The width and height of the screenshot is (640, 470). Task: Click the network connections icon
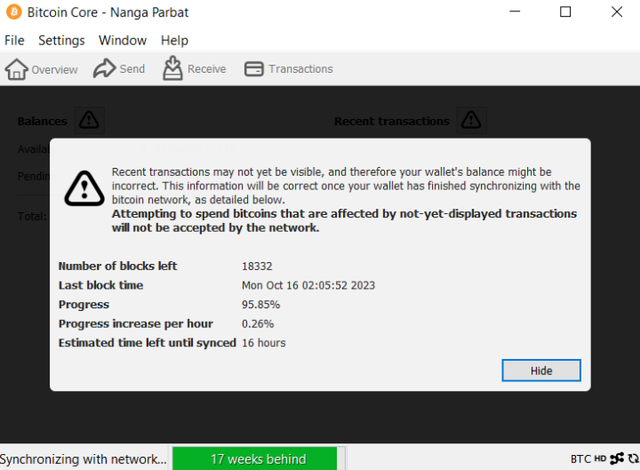click(x=617, y=459)
